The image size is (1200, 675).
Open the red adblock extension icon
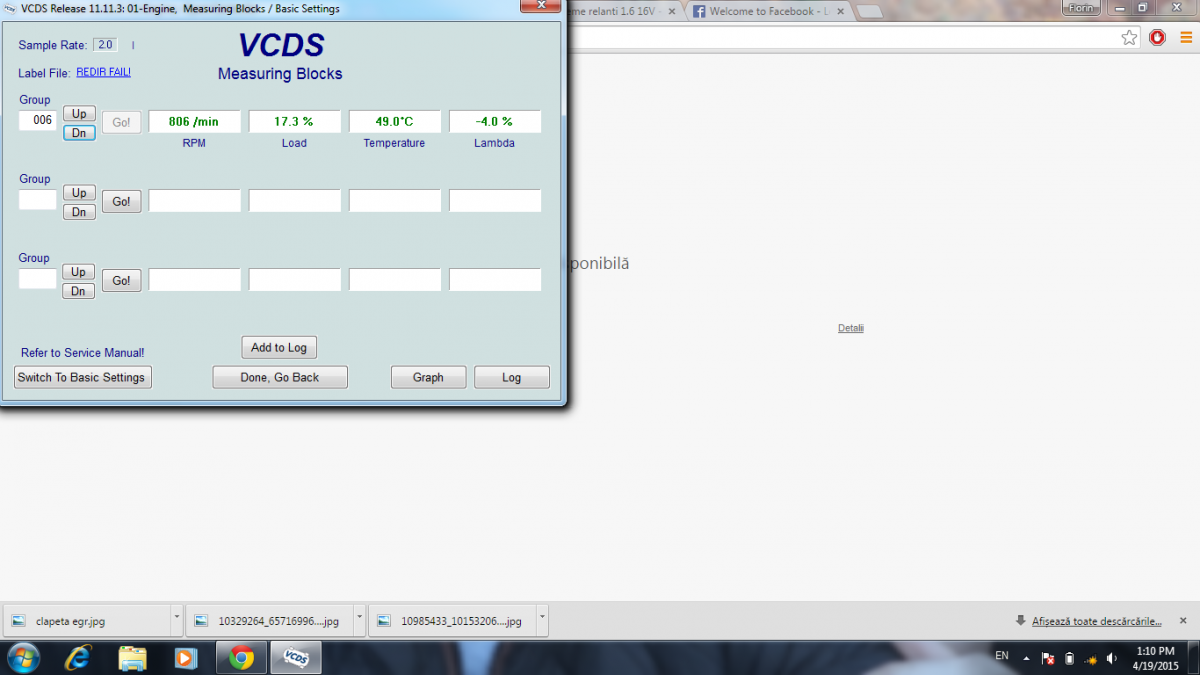(1157, 38)
